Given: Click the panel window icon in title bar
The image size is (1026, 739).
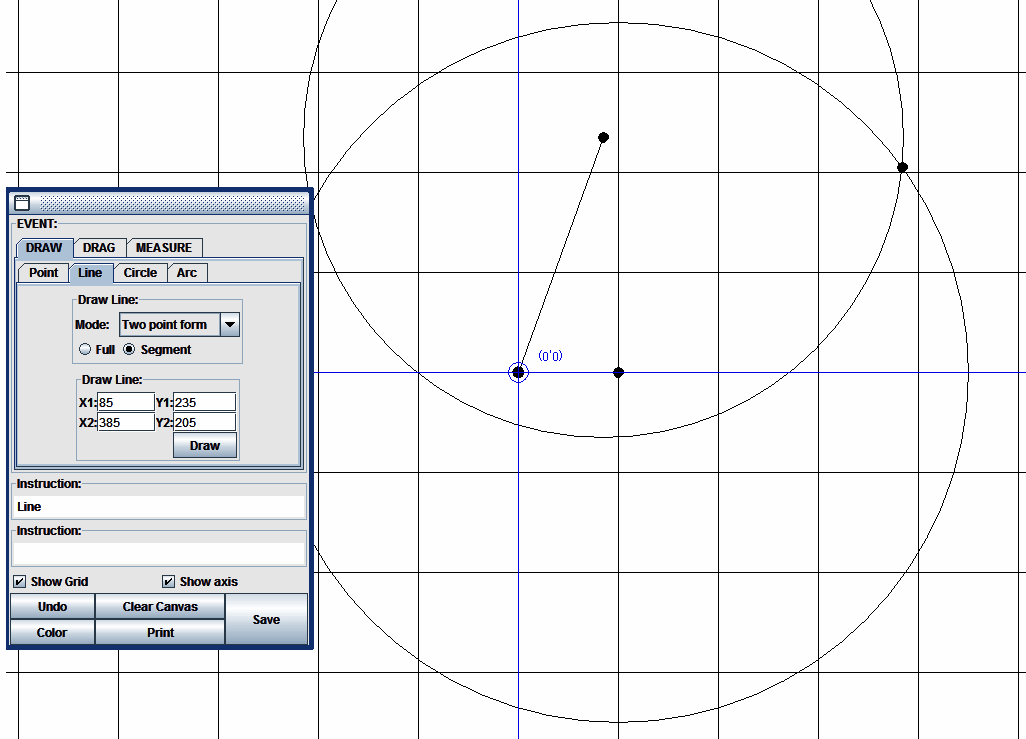Looking at the screenshot, I should pos(22,202).
